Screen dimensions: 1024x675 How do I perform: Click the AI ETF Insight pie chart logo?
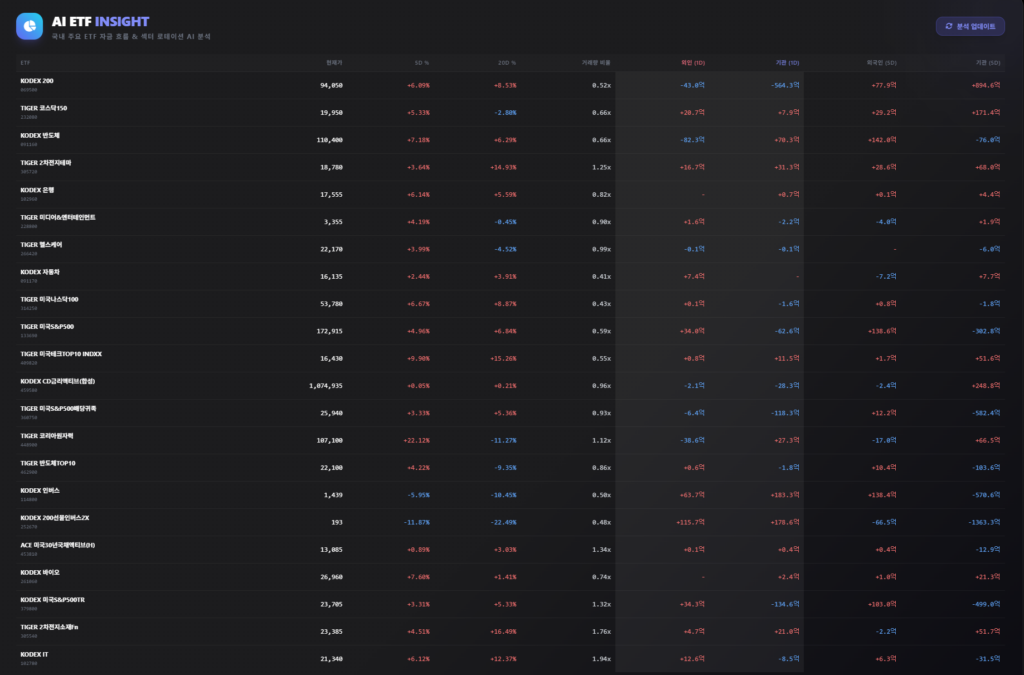tap(29, 26)
